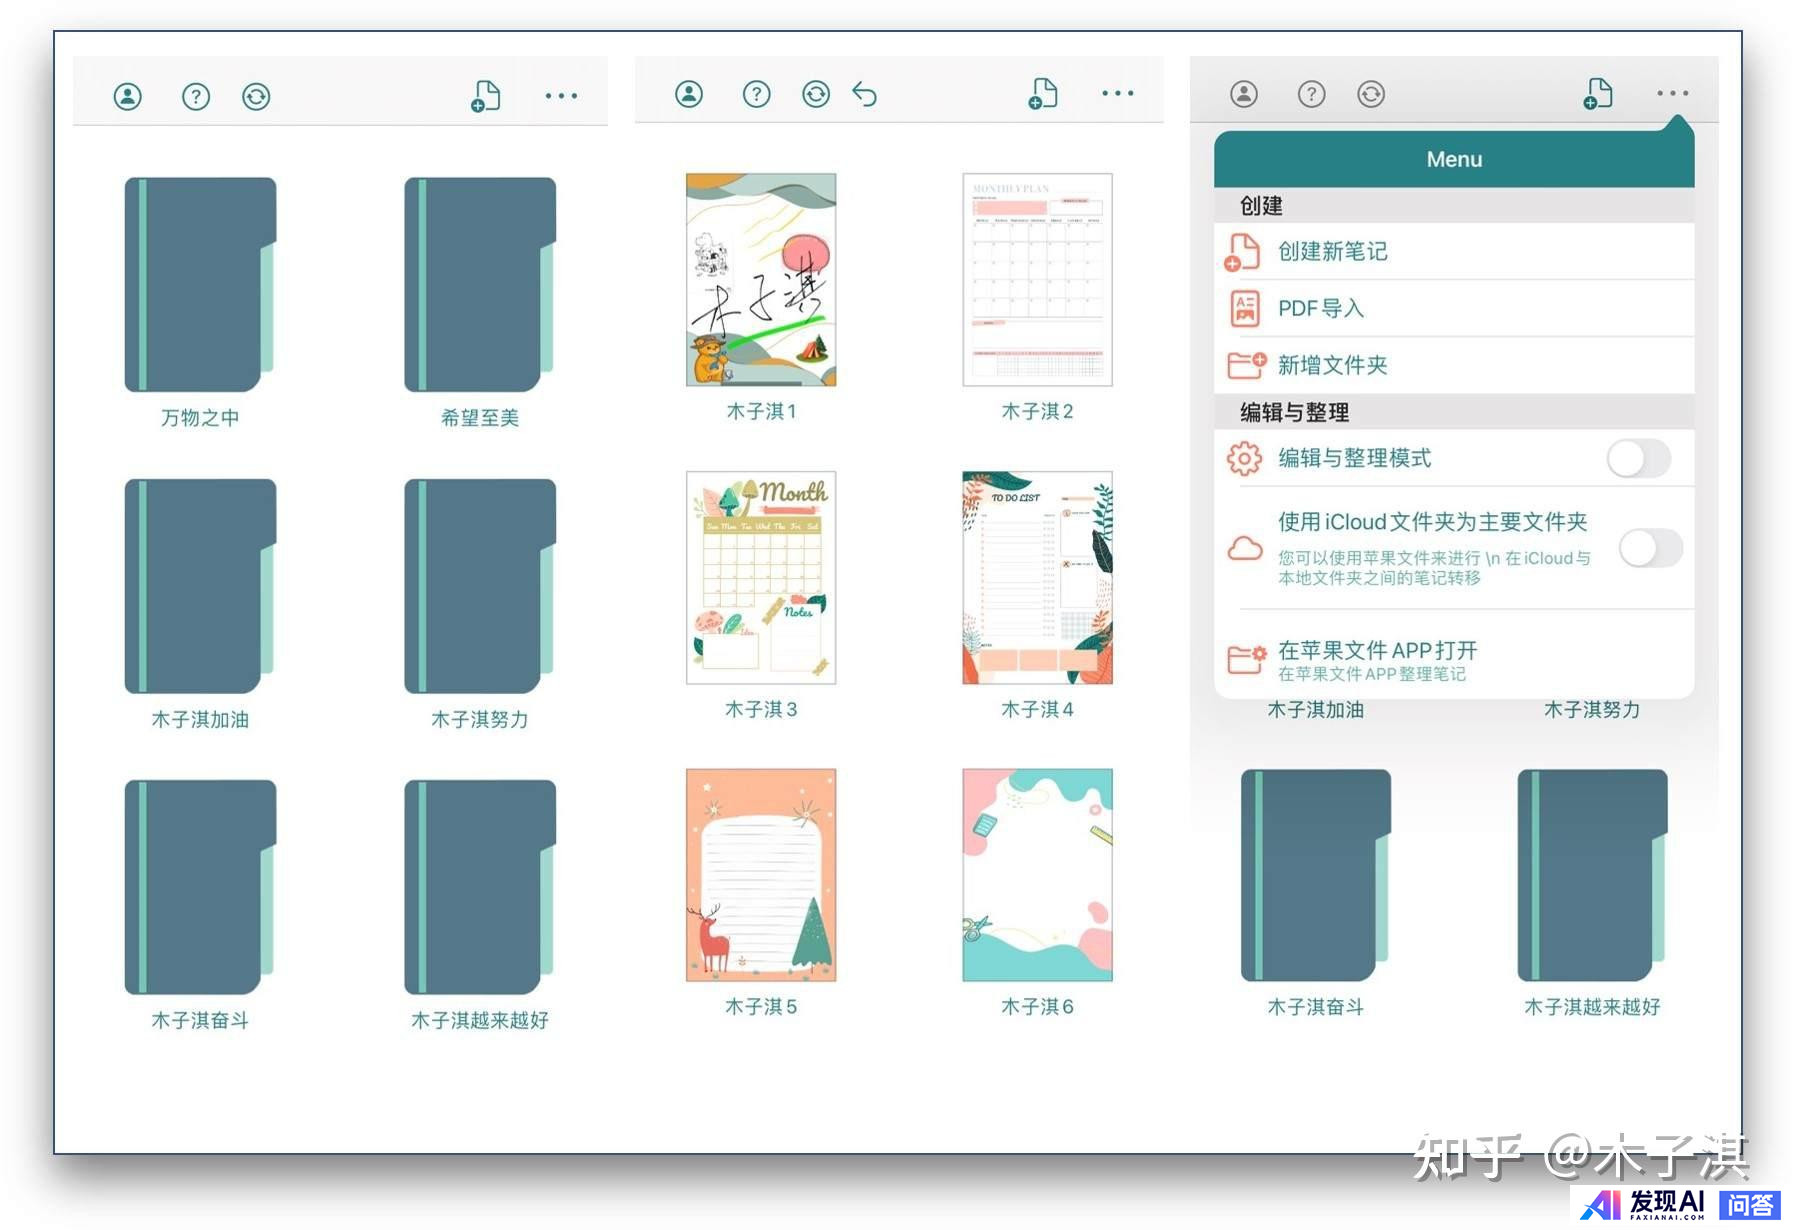Viewport: 1796px width, 1230px height.
Task: Select 新增文件夹 in Menu
Action: (1454, 365)
